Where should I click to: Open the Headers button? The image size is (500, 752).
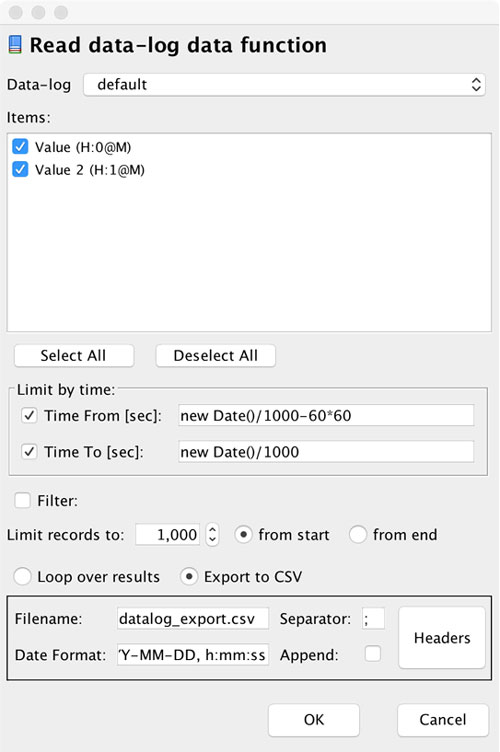point(442,638)
